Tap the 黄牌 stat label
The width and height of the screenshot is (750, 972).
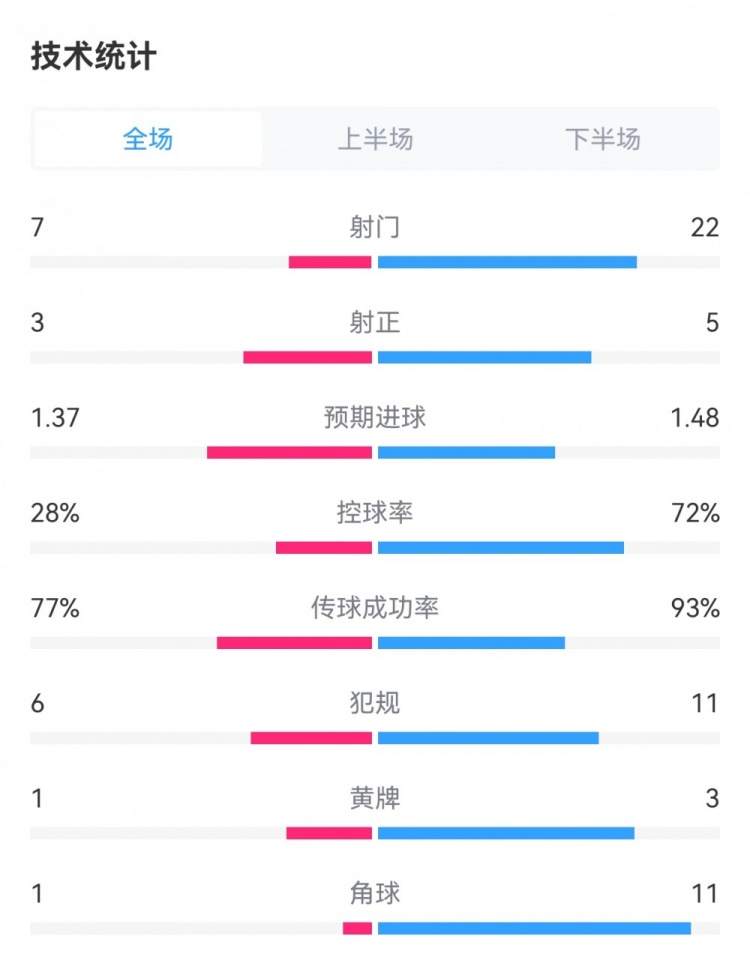375,798
